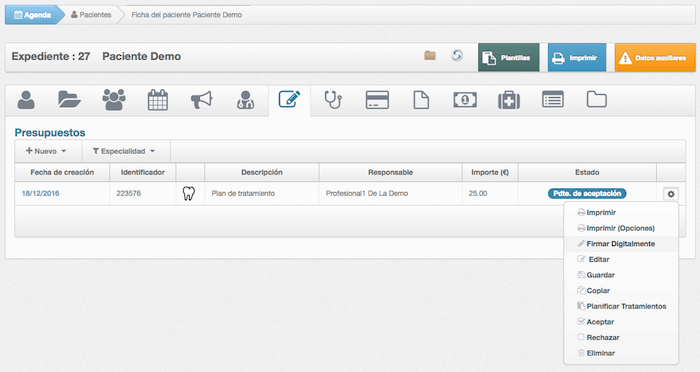700x372 pixels.
Task: Open the medical kit tab icon
Action: (509, 100)
